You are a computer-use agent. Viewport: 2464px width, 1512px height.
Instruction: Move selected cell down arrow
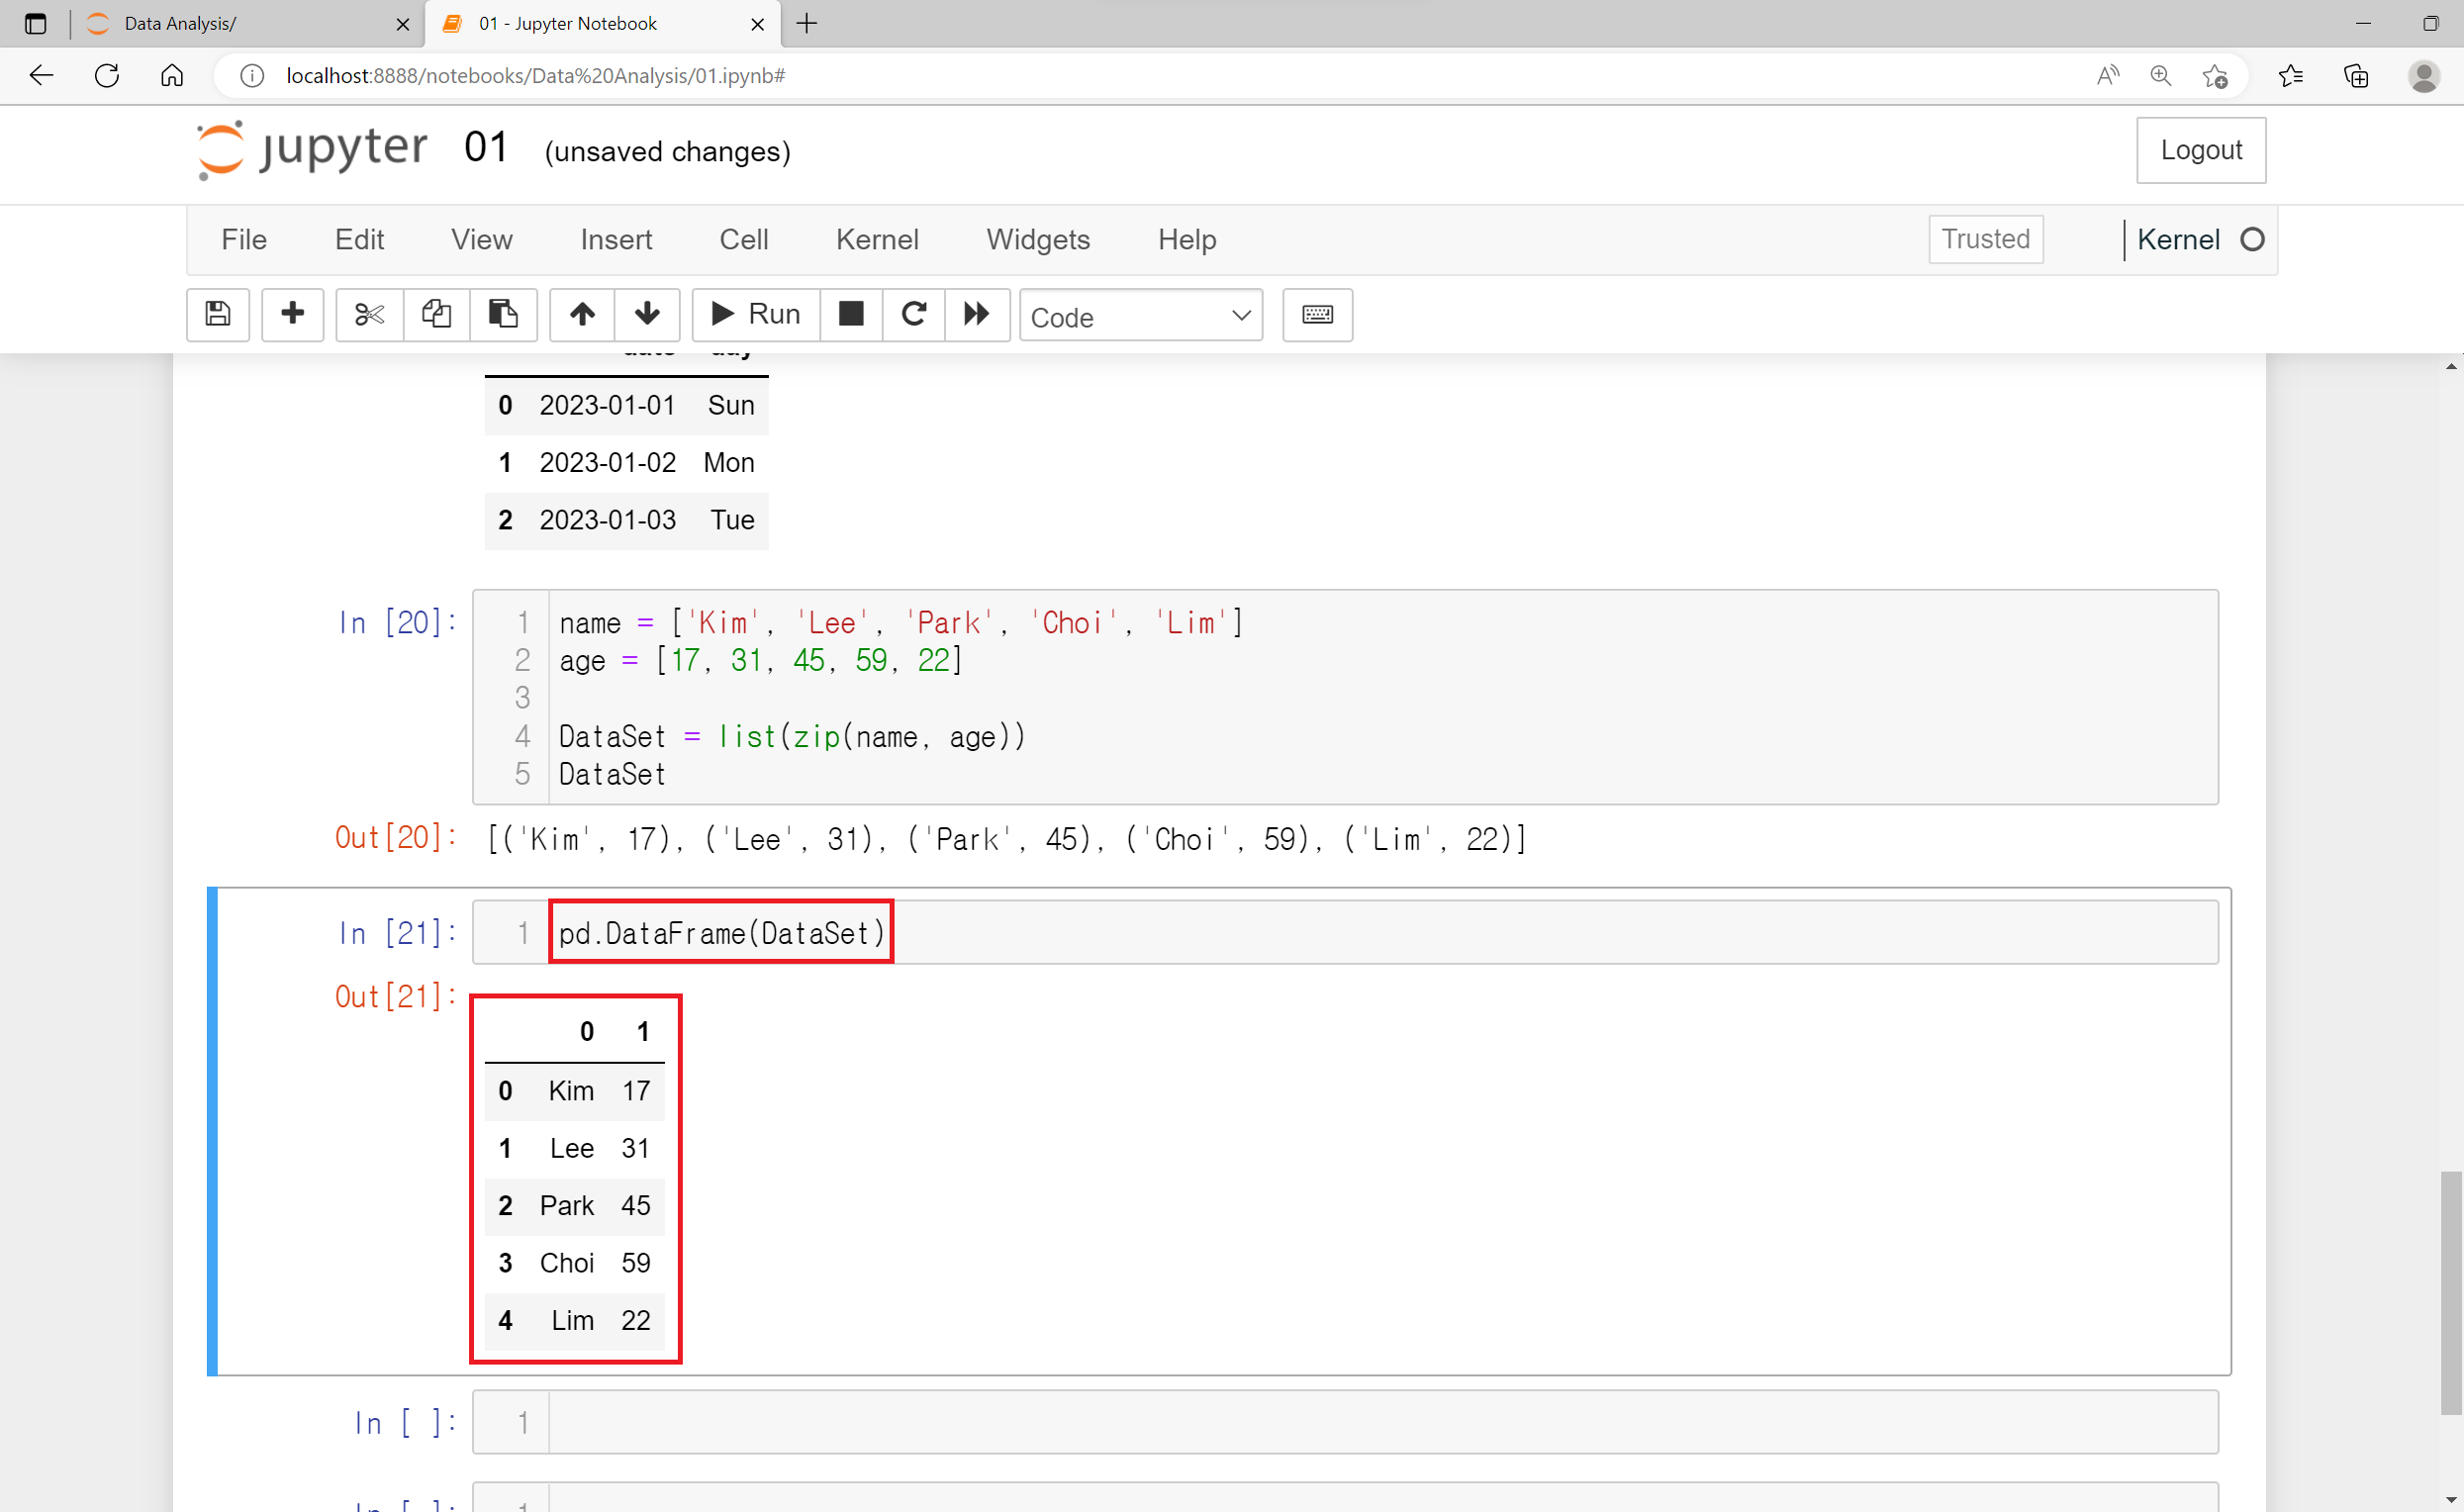coord(647,314)
